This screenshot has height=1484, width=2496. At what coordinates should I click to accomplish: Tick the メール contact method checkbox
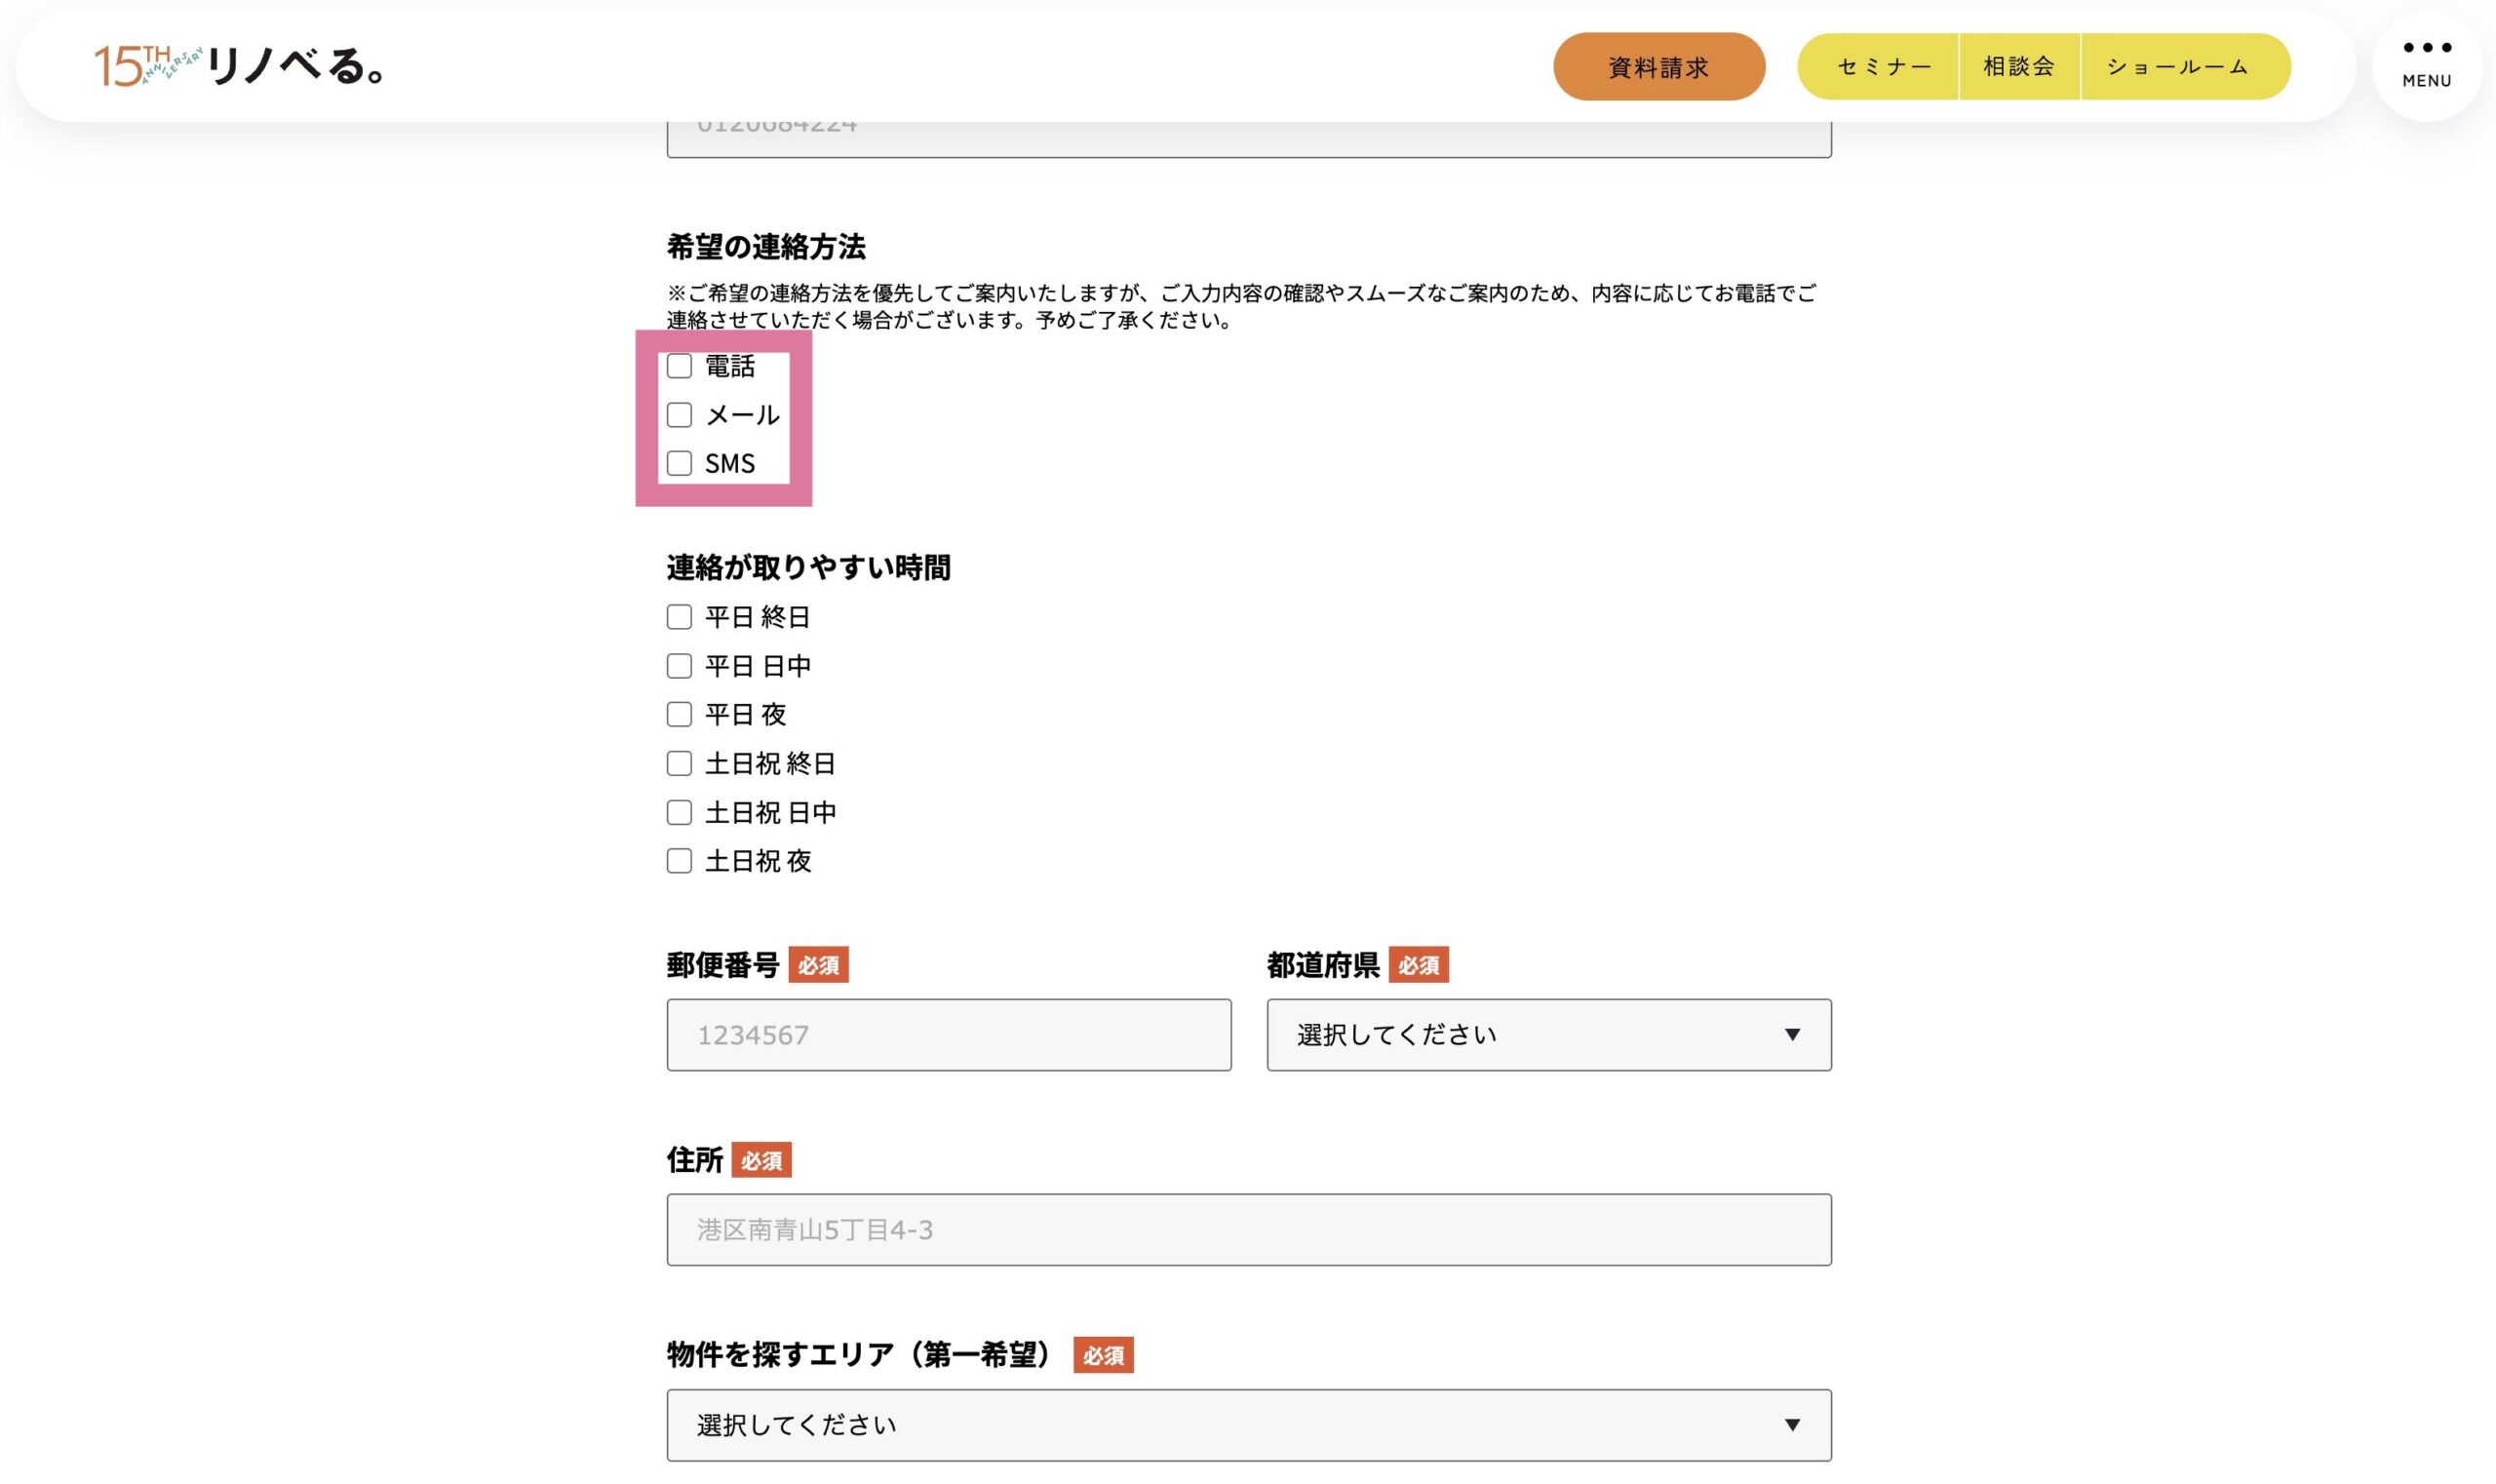click(679, 415)
